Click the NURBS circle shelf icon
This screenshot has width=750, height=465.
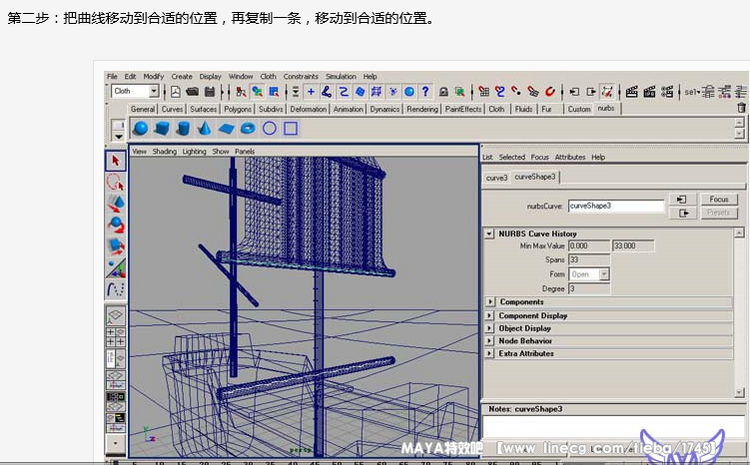(269, 128)
